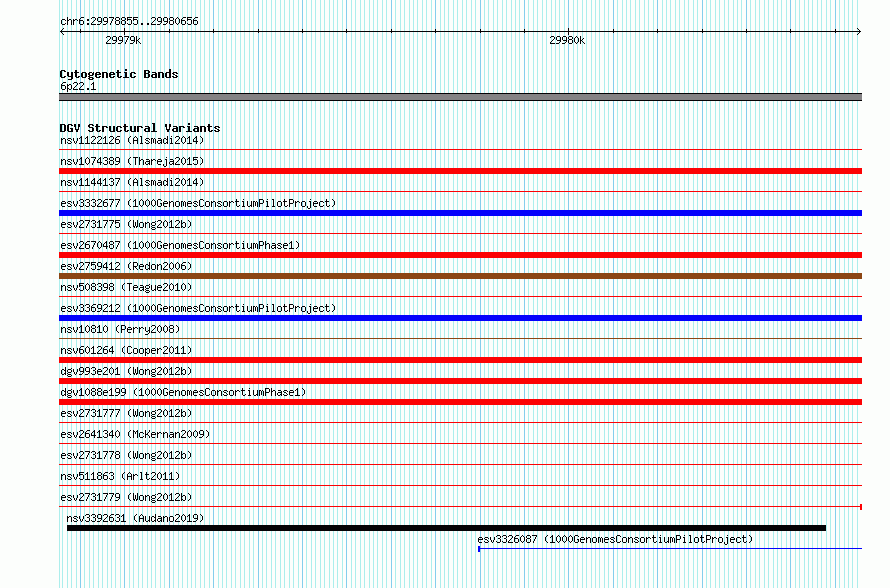The height and width of the screenshot is (588, 890).
Task: Select esv2641340 (McKernan2009) label
Action: click(135, 434)
